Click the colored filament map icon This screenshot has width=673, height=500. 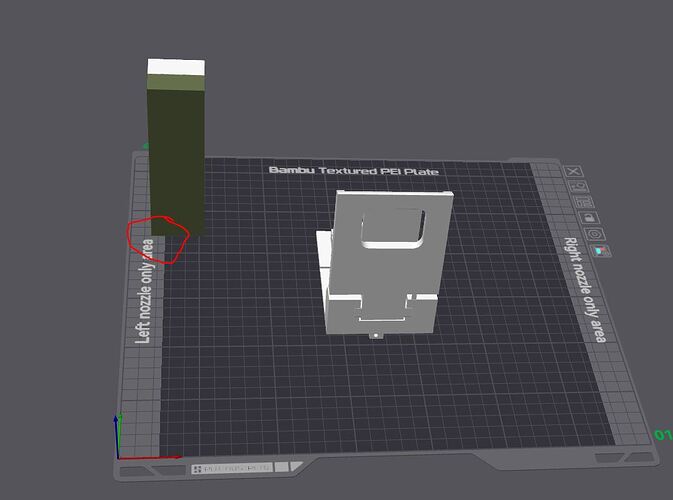(601, 251)
